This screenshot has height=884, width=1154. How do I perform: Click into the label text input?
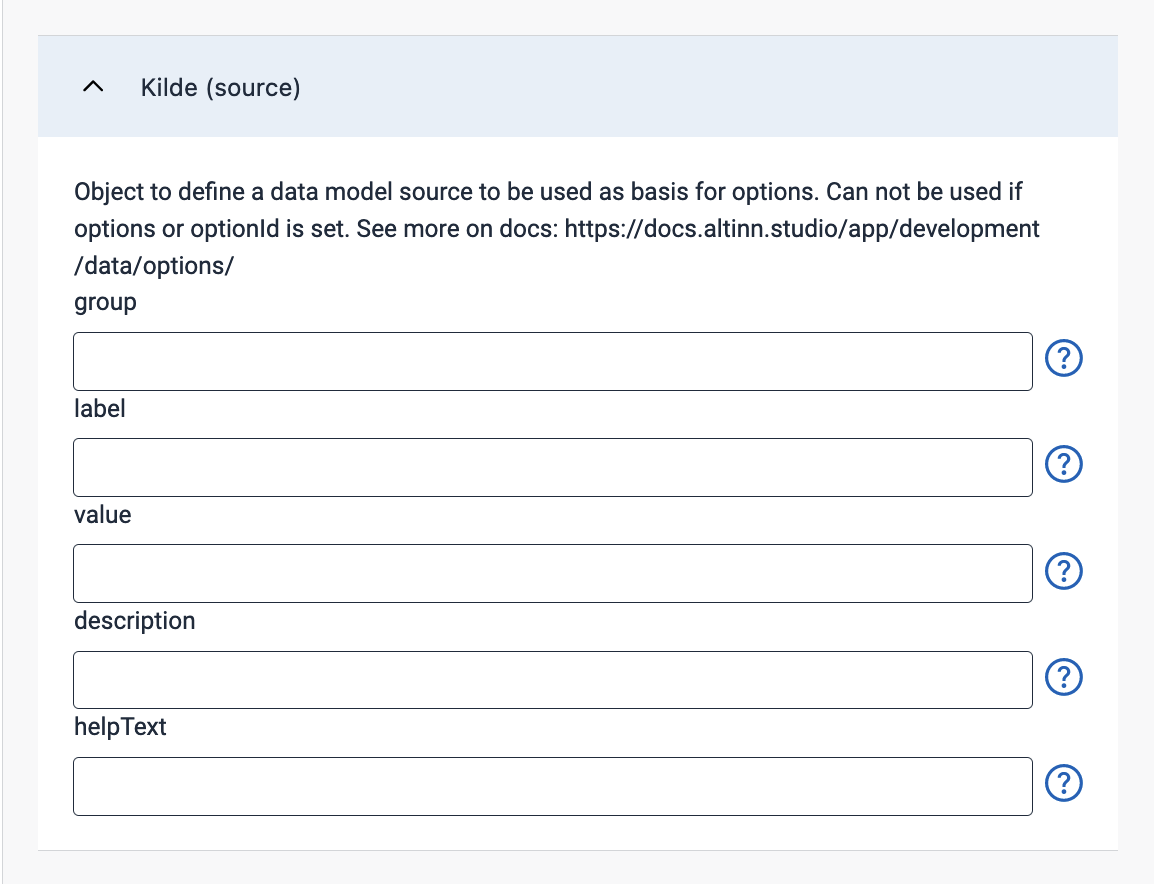coord(553,467)
